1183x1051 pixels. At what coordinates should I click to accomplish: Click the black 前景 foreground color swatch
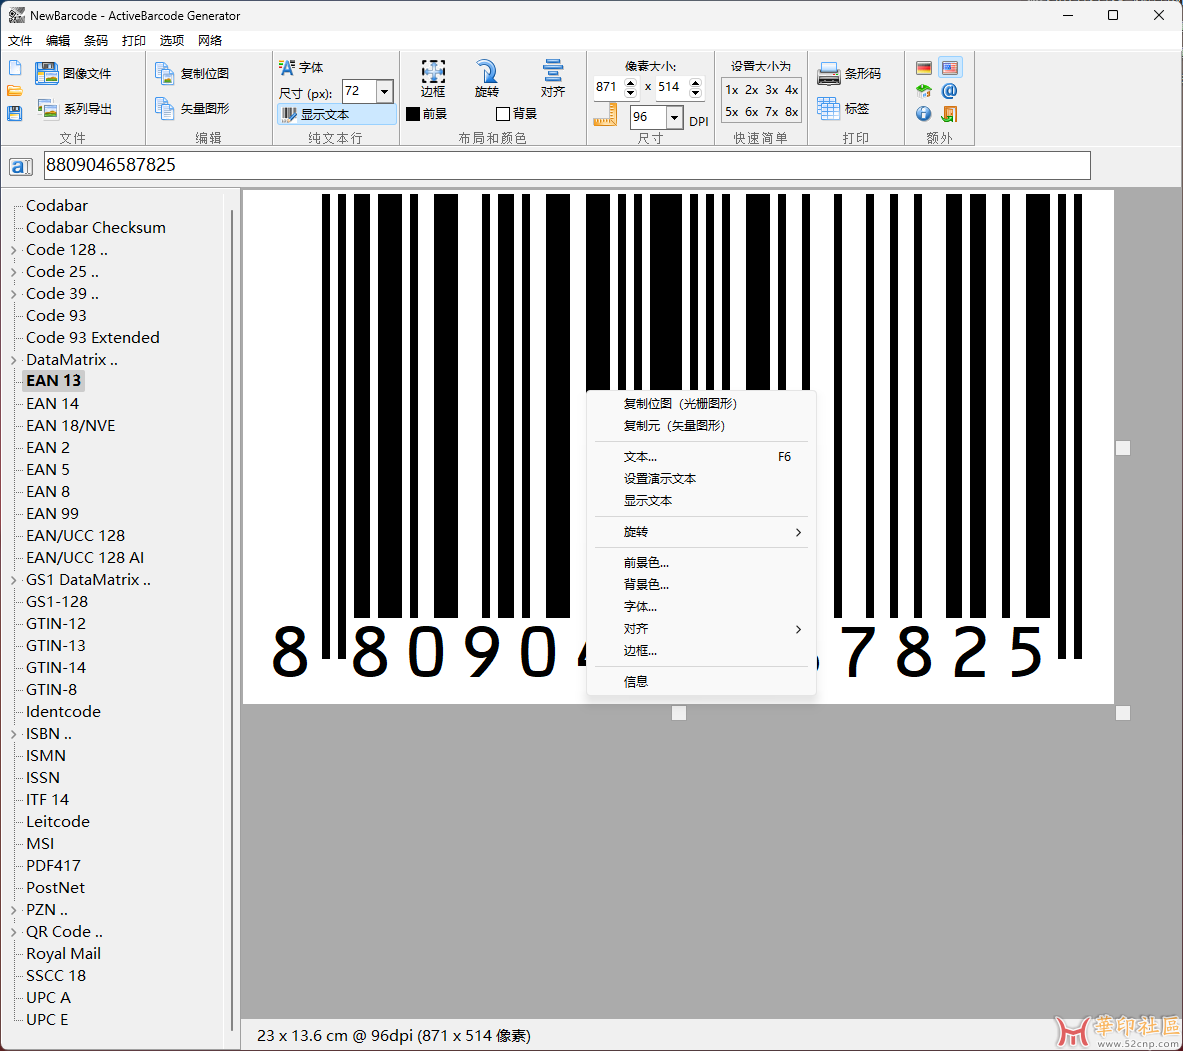point(413,114)
